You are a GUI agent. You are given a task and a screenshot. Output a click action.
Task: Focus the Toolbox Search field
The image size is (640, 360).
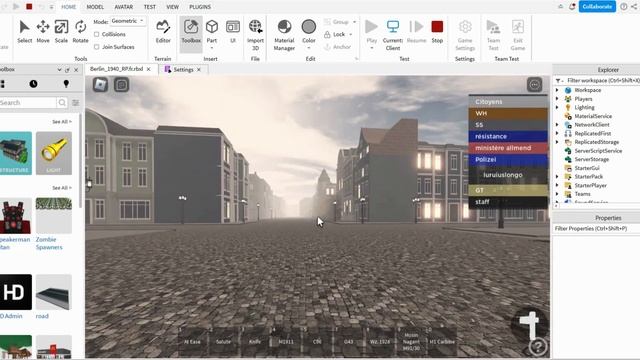coord(28,102)
